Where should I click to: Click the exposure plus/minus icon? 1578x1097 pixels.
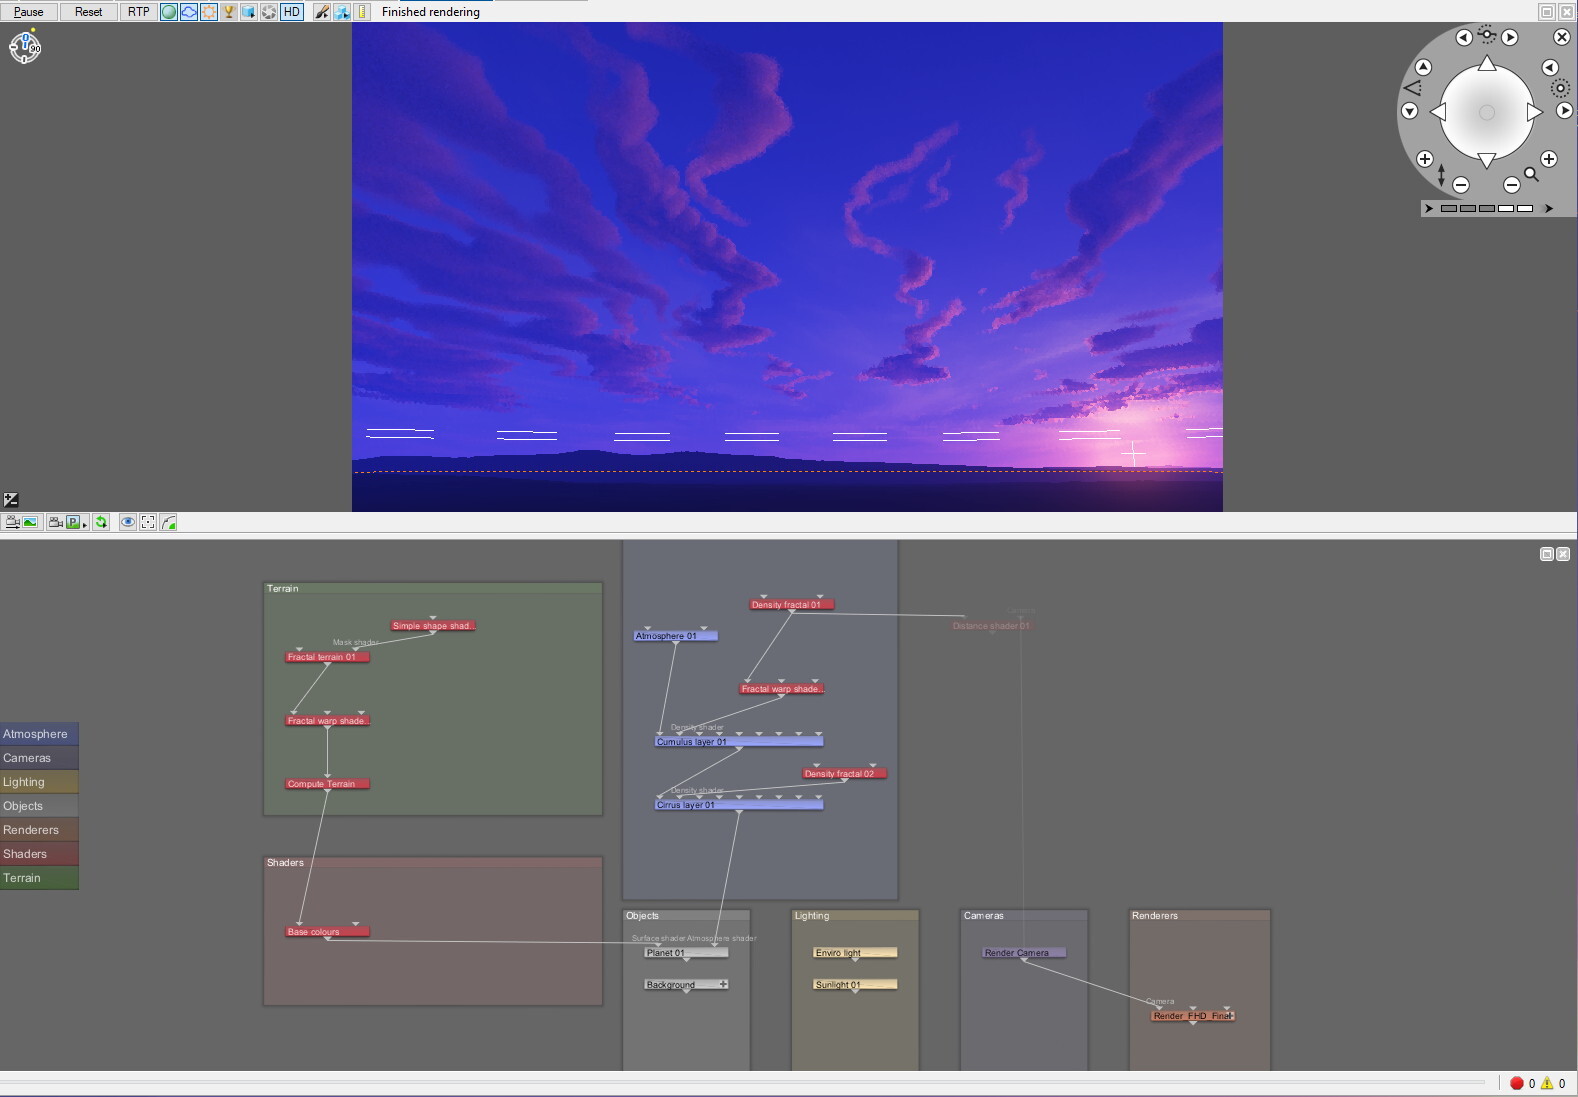(11, 500)
